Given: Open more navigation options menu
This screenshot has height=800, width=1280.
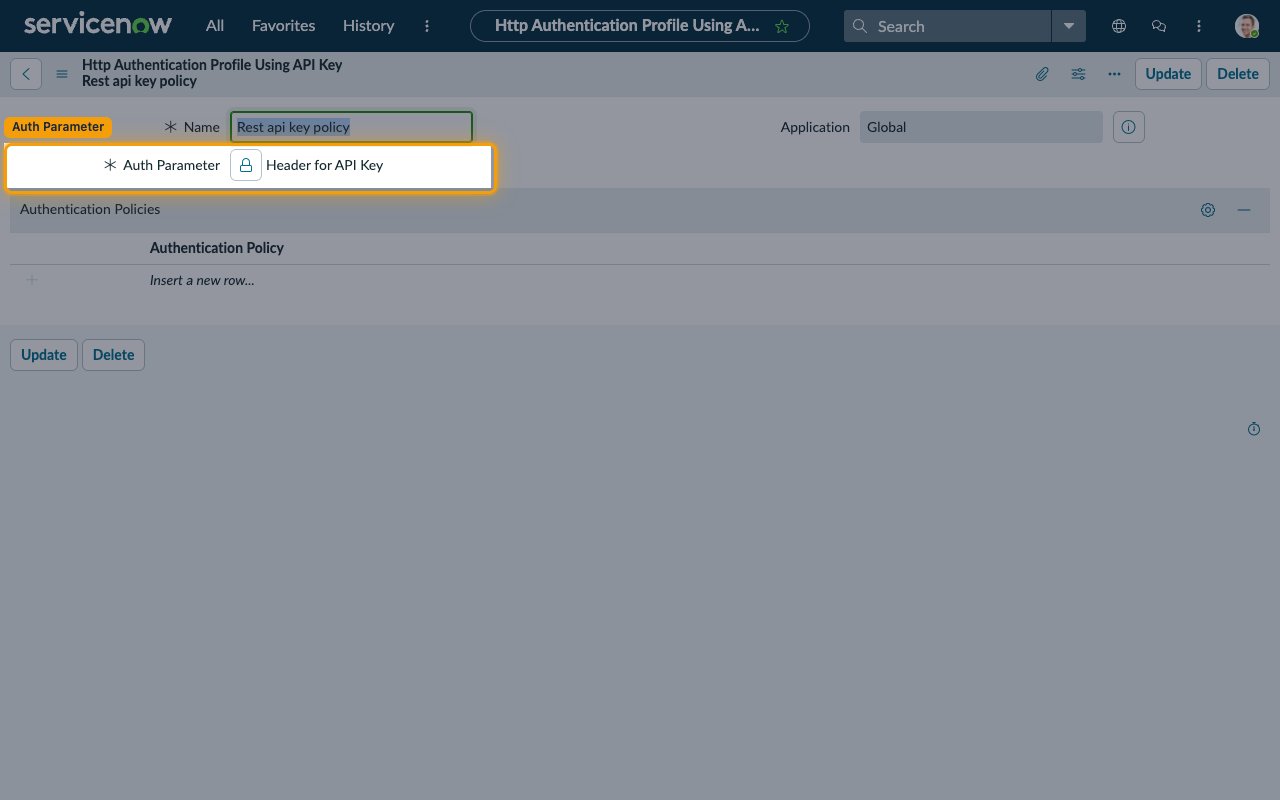Looking at the screenshot, I should [427, 26].
